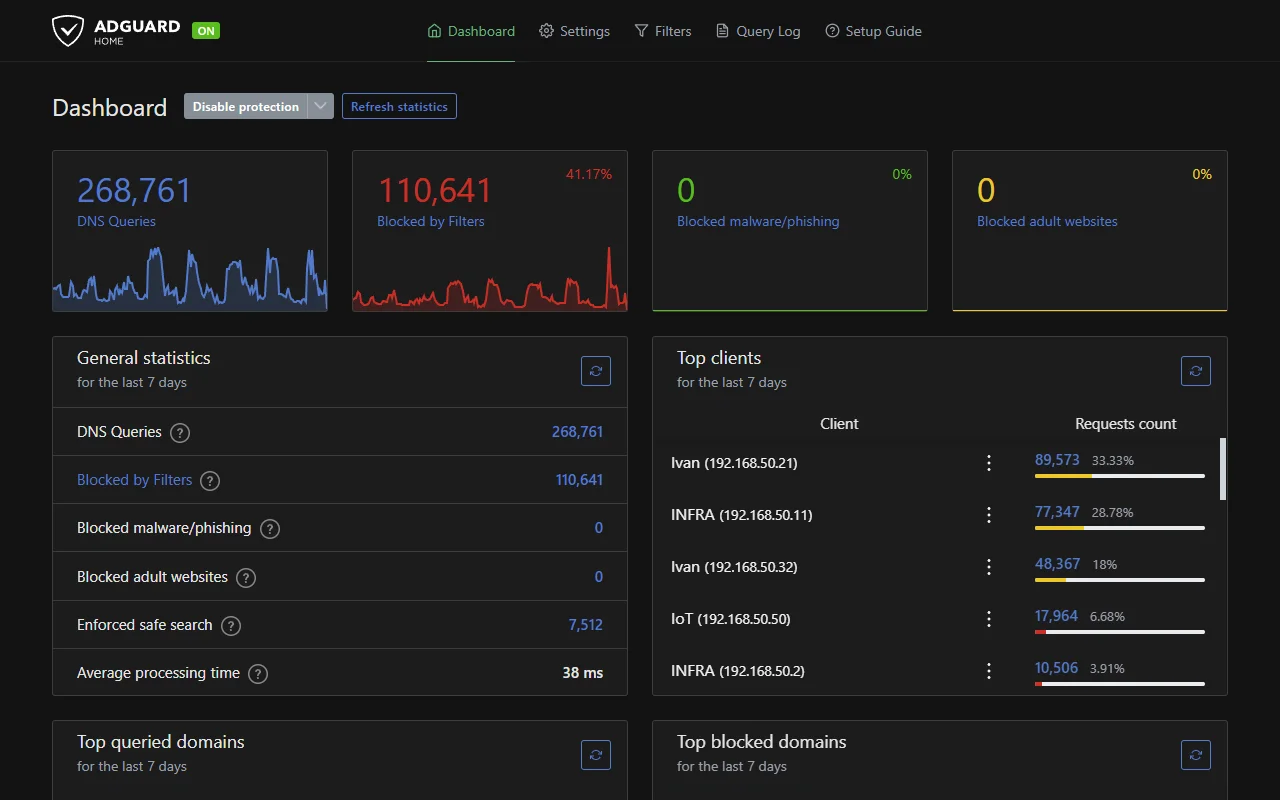This screenshot has width=1280, height=800.
Task: Open Query Log via the book icon
Action: tap(721, 31)
